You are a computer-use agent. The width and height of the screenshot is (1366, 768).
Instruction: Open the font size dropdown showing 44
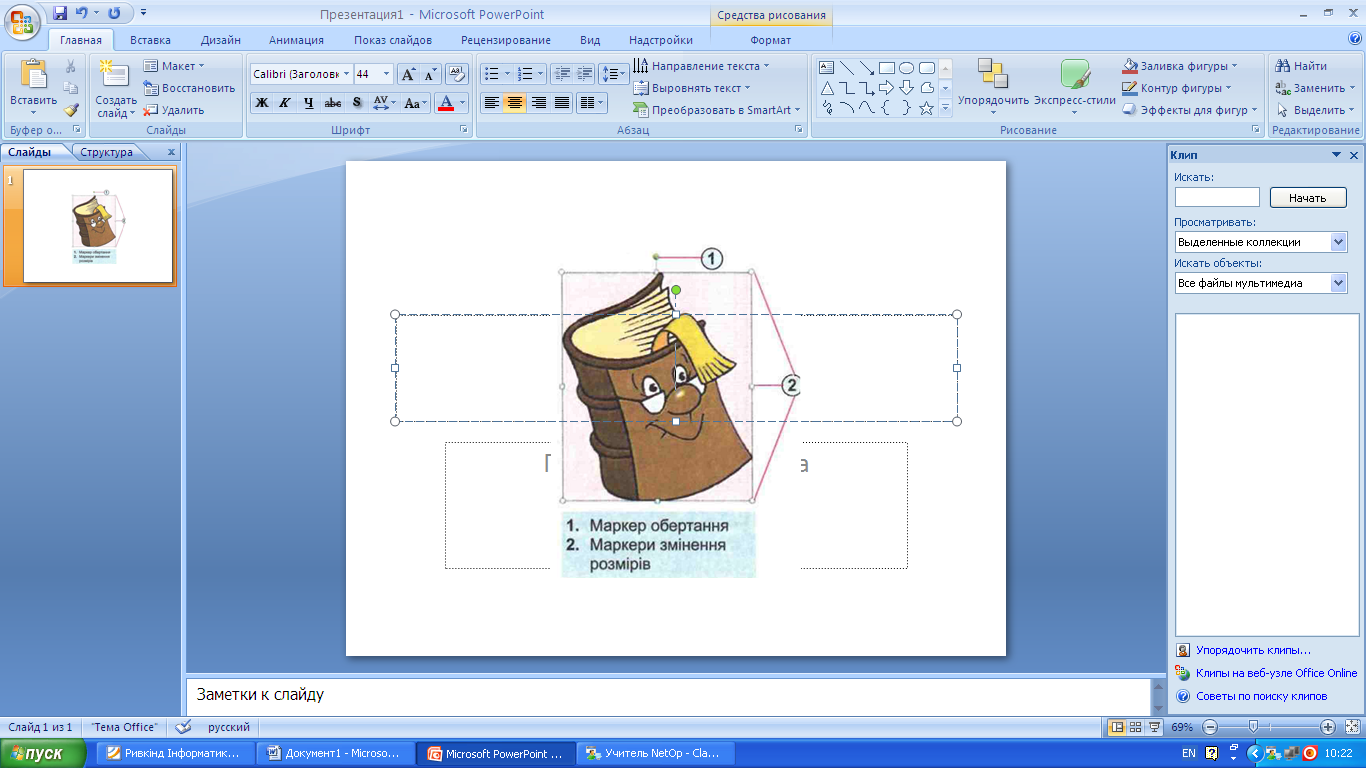[x=386, y=74]
